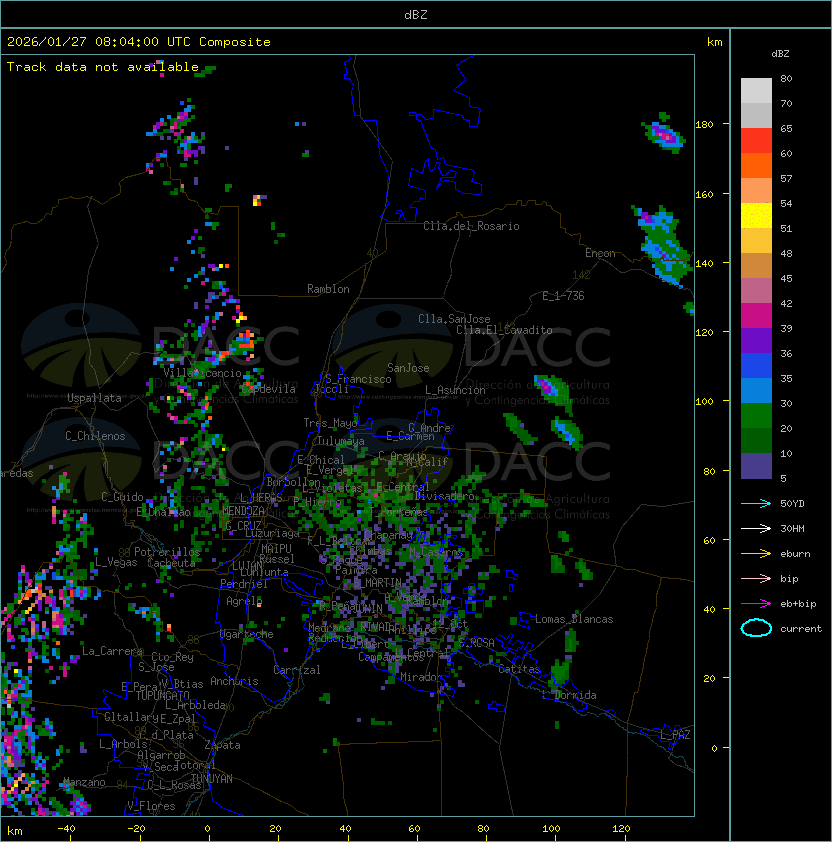Viewport: 832px width, 842px height.
Task: Click the 'dBZ' title at top
Action: (416, 15)
